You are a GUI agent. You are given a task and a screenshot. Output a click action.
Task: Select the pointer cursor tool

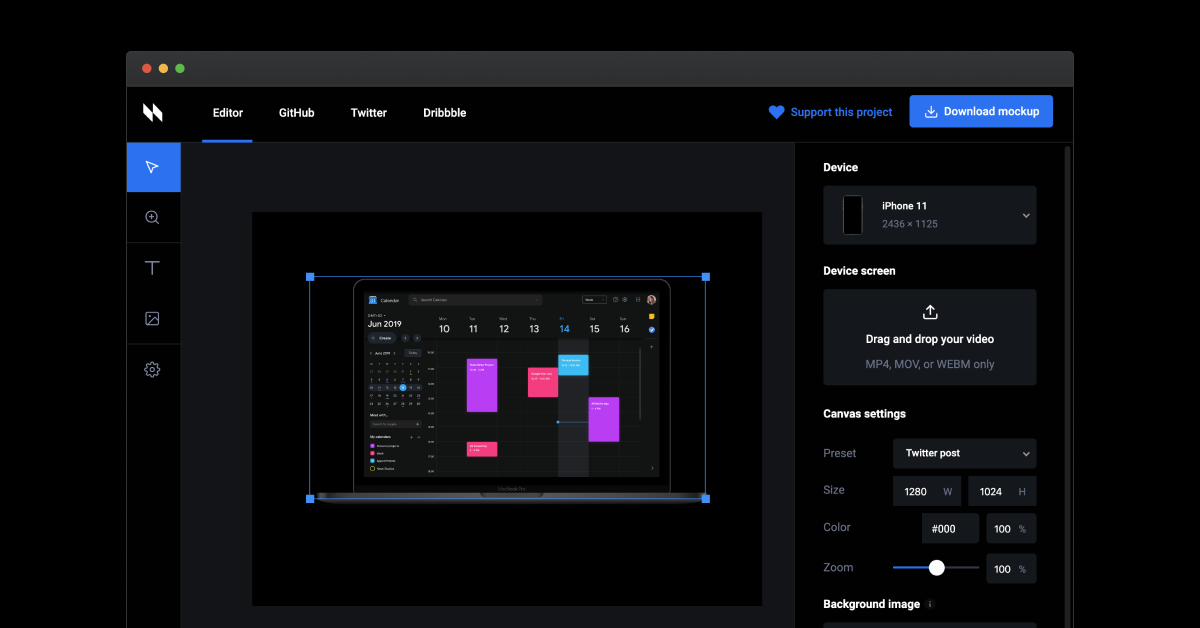[x=153, y=167]
